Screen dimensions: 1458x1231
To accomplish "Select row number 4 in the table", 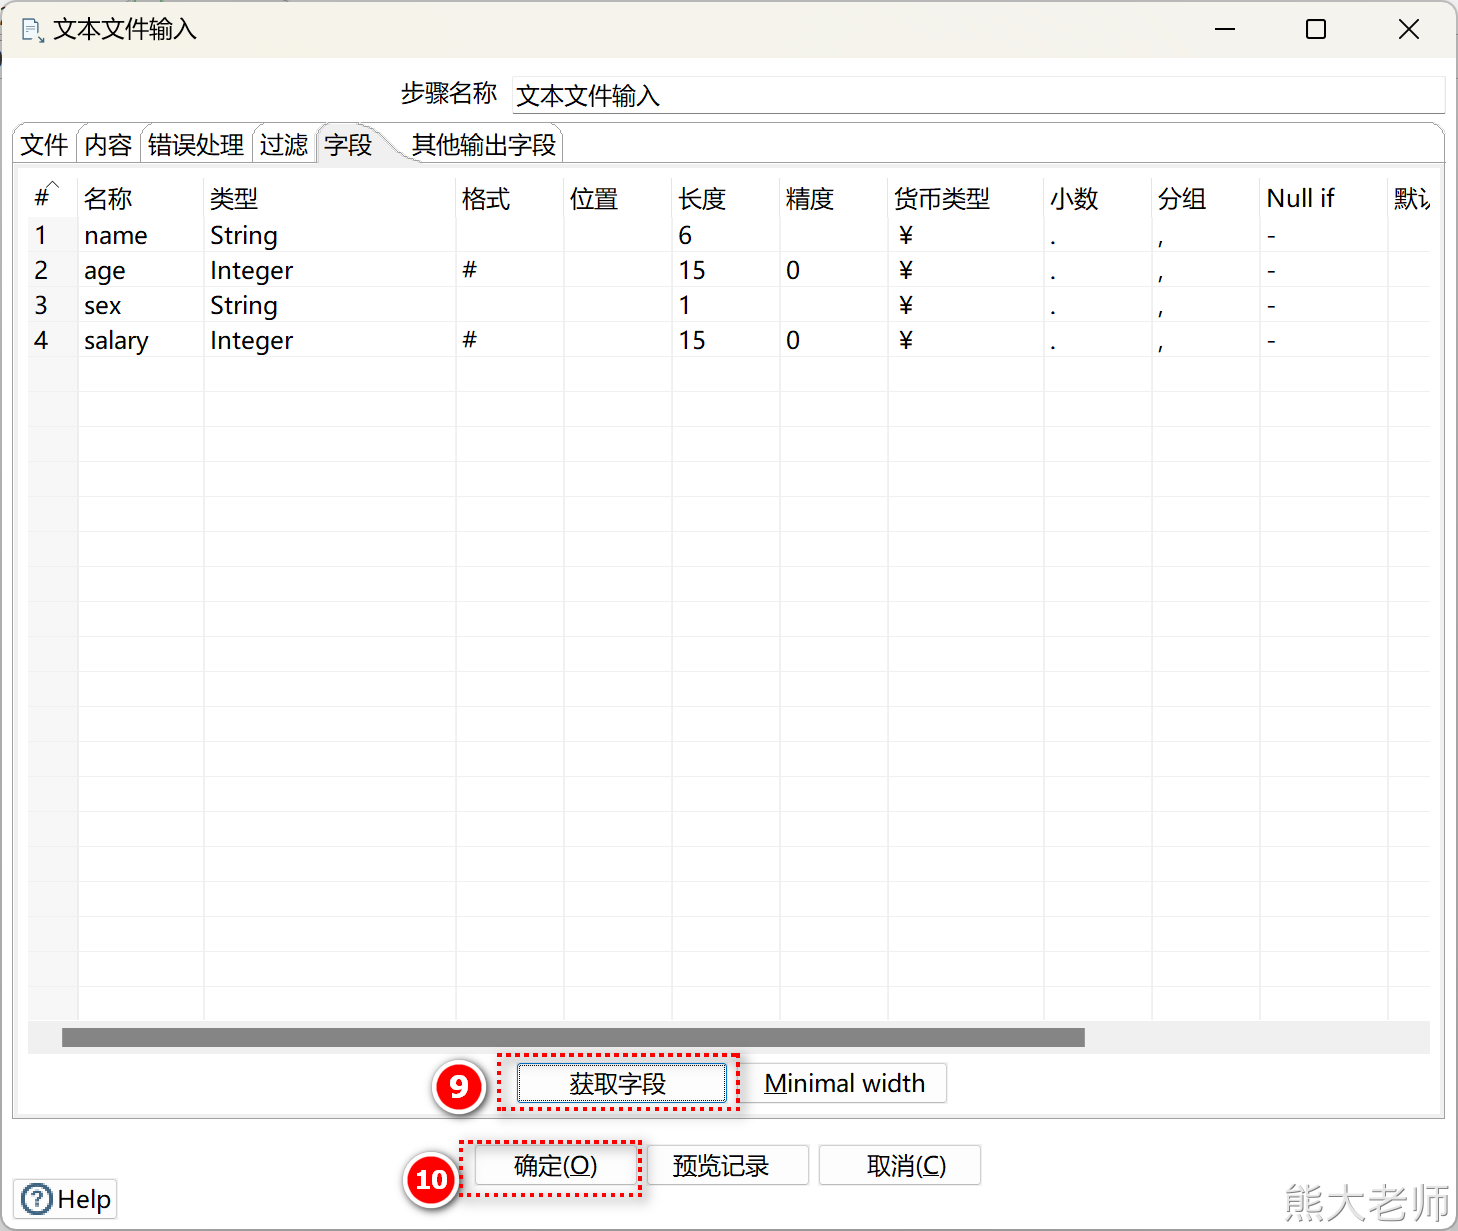I will pos(53,340).
